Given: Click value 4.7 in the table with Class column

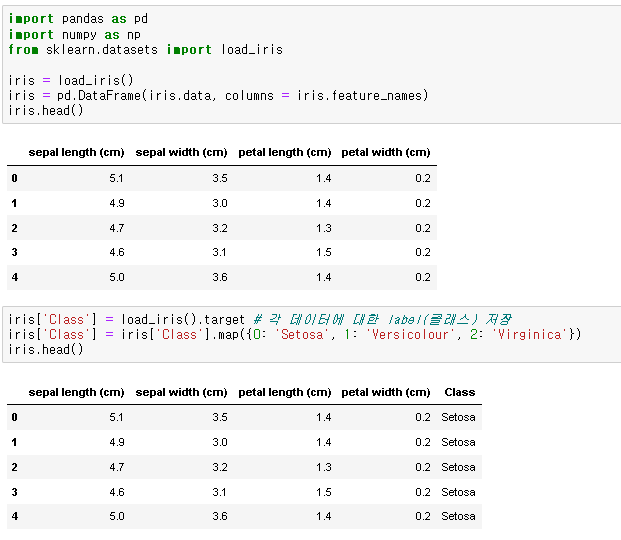Looking at the screenshot, I should coord(117,467).
